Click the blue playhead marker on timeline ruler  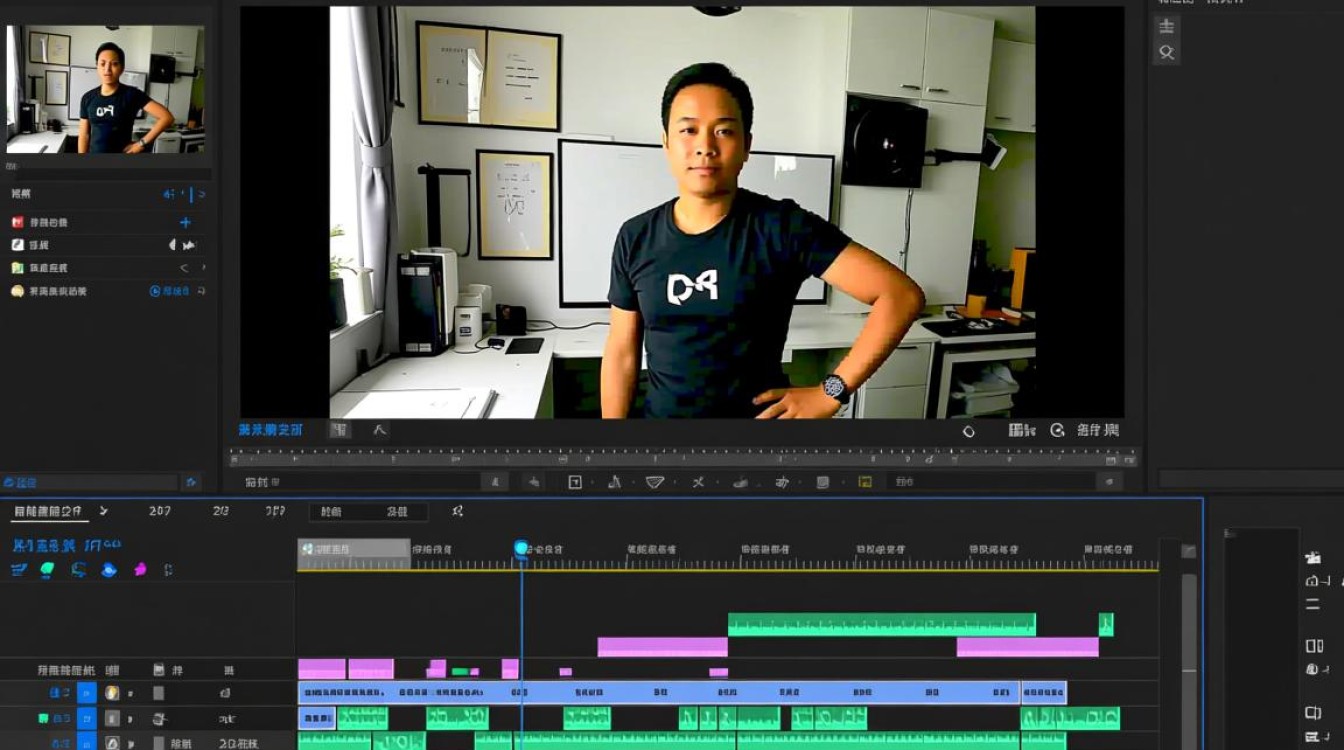point(521,548)
